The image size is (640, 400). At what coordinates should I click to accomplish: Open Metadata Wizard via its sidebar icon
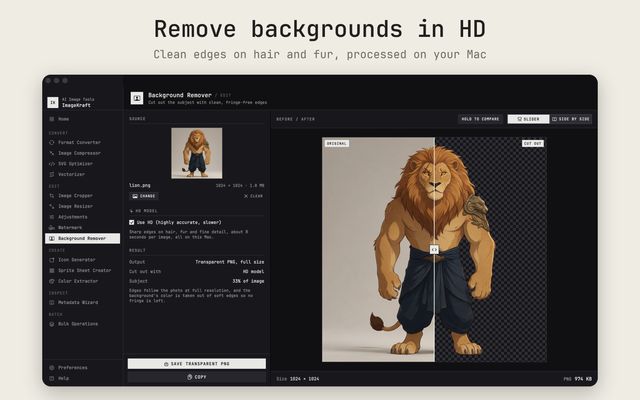pyautogui.click(x=52, y=303)
